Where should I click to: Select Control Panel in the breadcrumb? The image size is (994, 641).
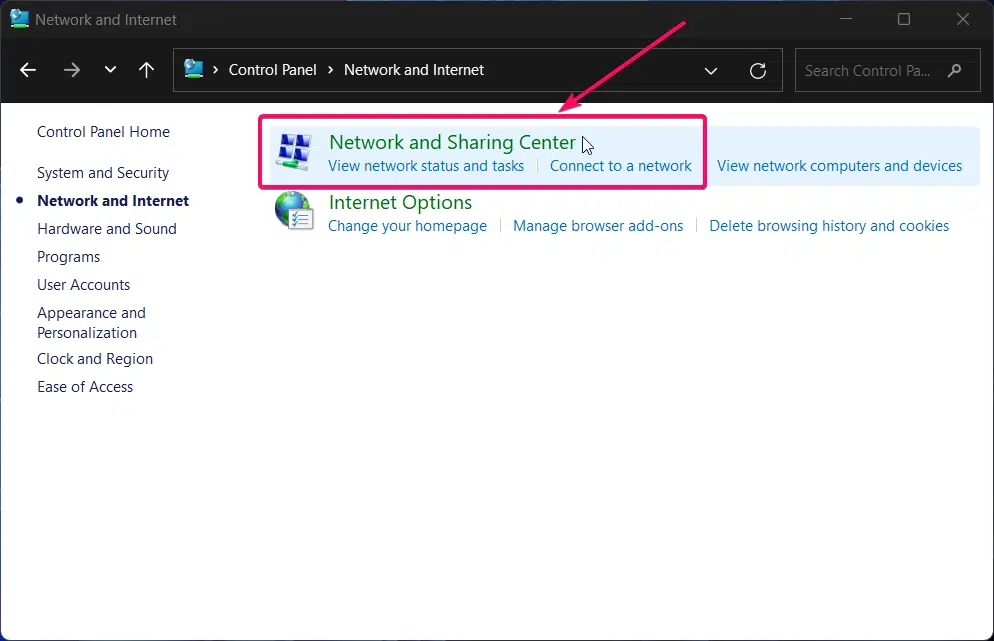point(273,70)
